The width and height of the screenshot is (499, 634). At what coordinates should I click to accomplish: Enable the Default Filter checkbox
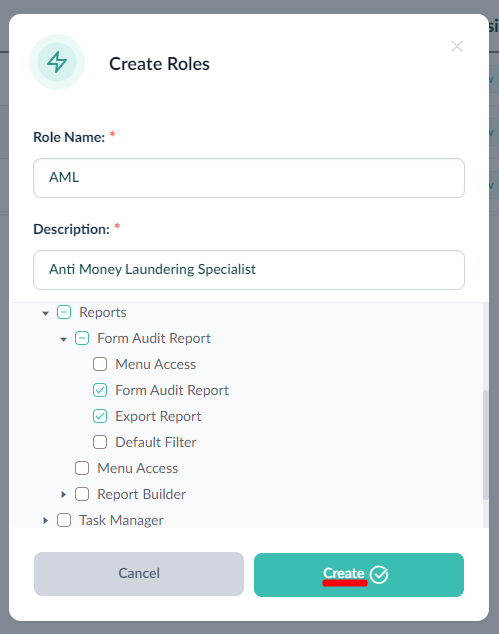[x=100, y=442]
